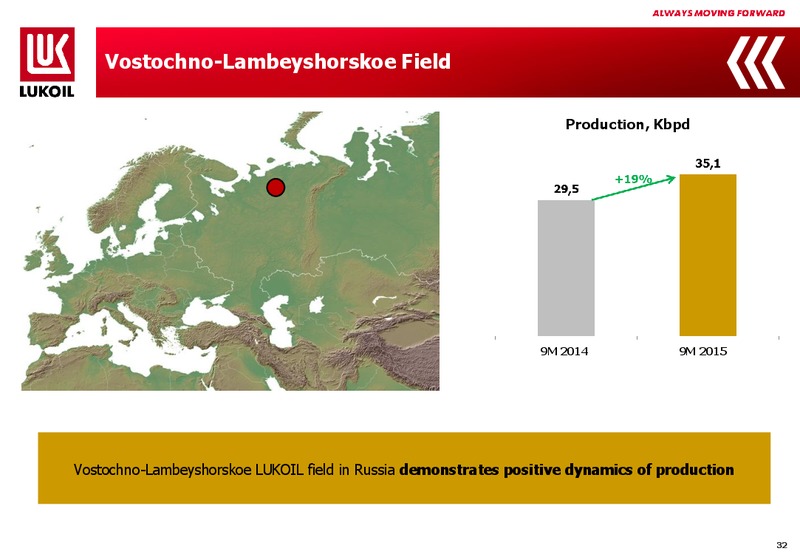Click the 35,1 value label
The width and height of the screenshot is (800, 554).
pos(708,164)
